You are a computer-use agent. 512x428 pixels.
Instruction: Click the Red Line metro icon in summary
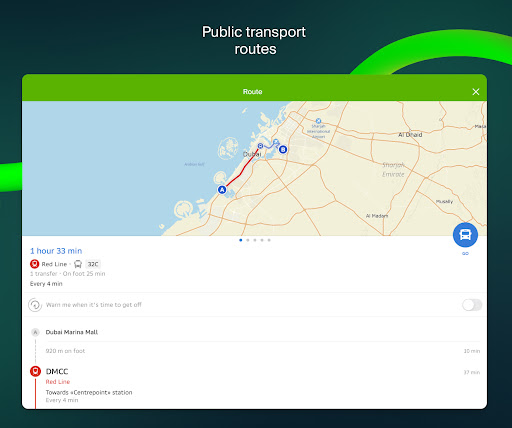(x=34, y=264)
